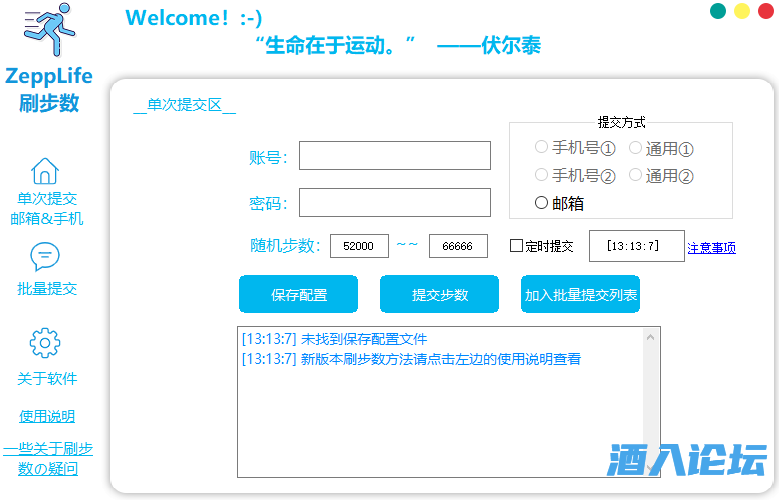Open About Software gear icon
Image resolution: width=781 pixels, height=502 pixels.
tap(45, 343)
